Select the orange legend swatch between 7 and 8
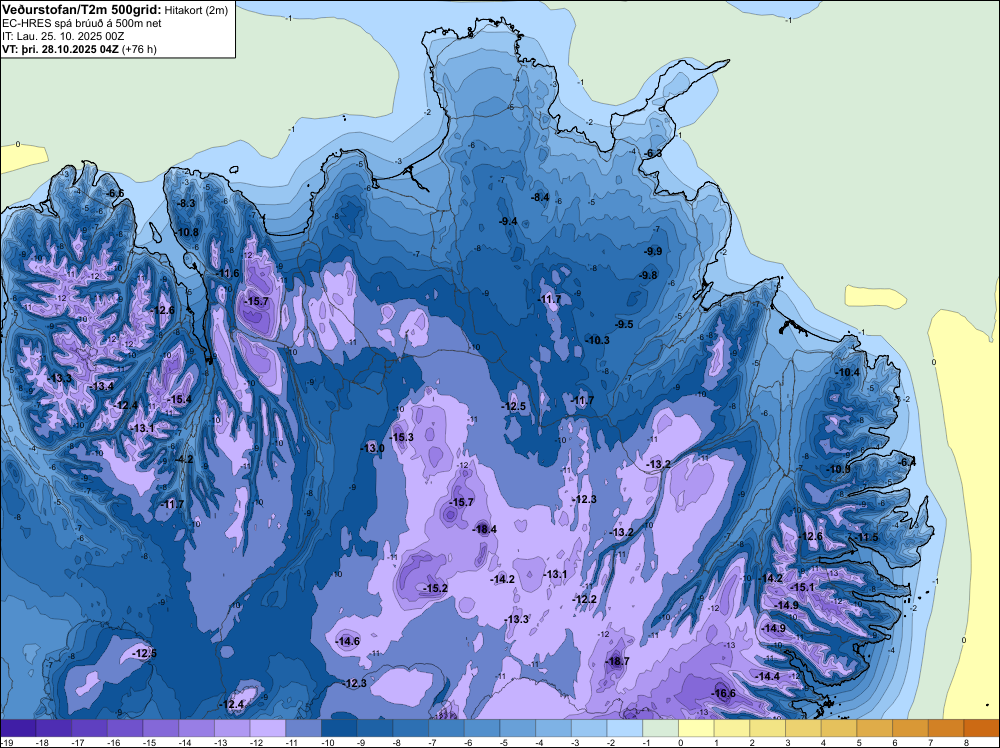The width and height of the screenshot is (1000, 748). [x=946, y=727]
